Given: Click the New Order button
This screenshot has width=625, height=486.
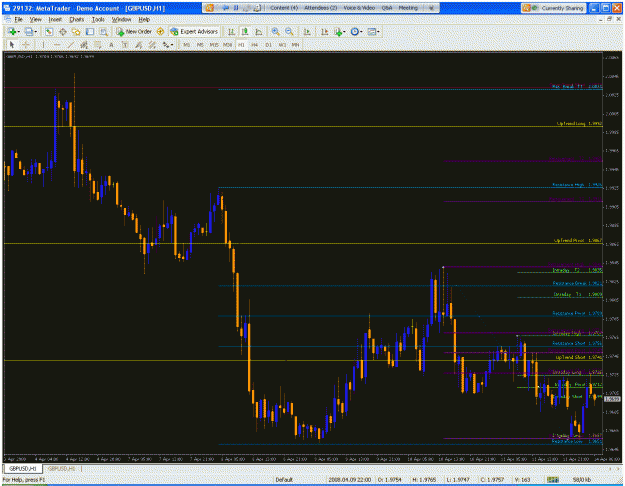Looking at the screenshot, I should pyautogui.click(x=134, y=31).
